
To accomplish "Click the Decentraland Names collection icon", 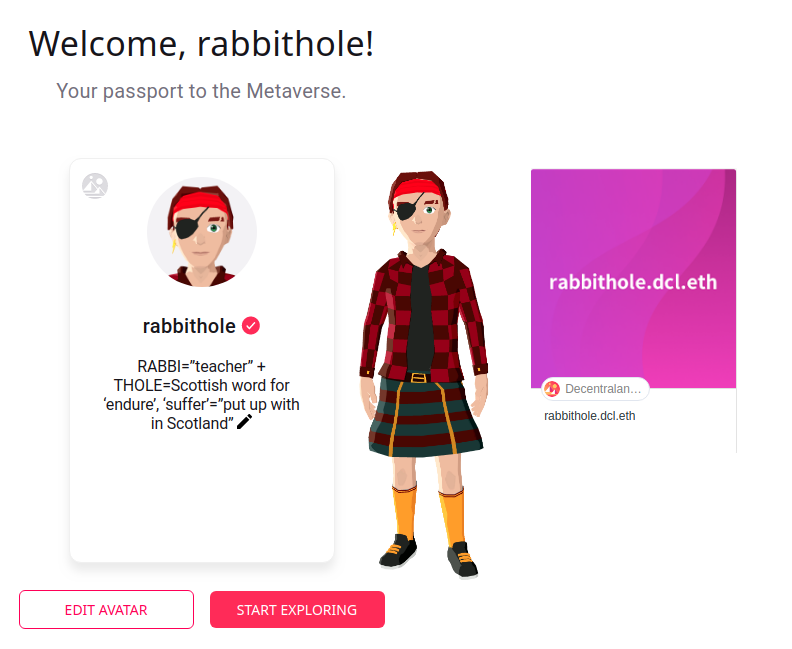I will coord(552,389).
